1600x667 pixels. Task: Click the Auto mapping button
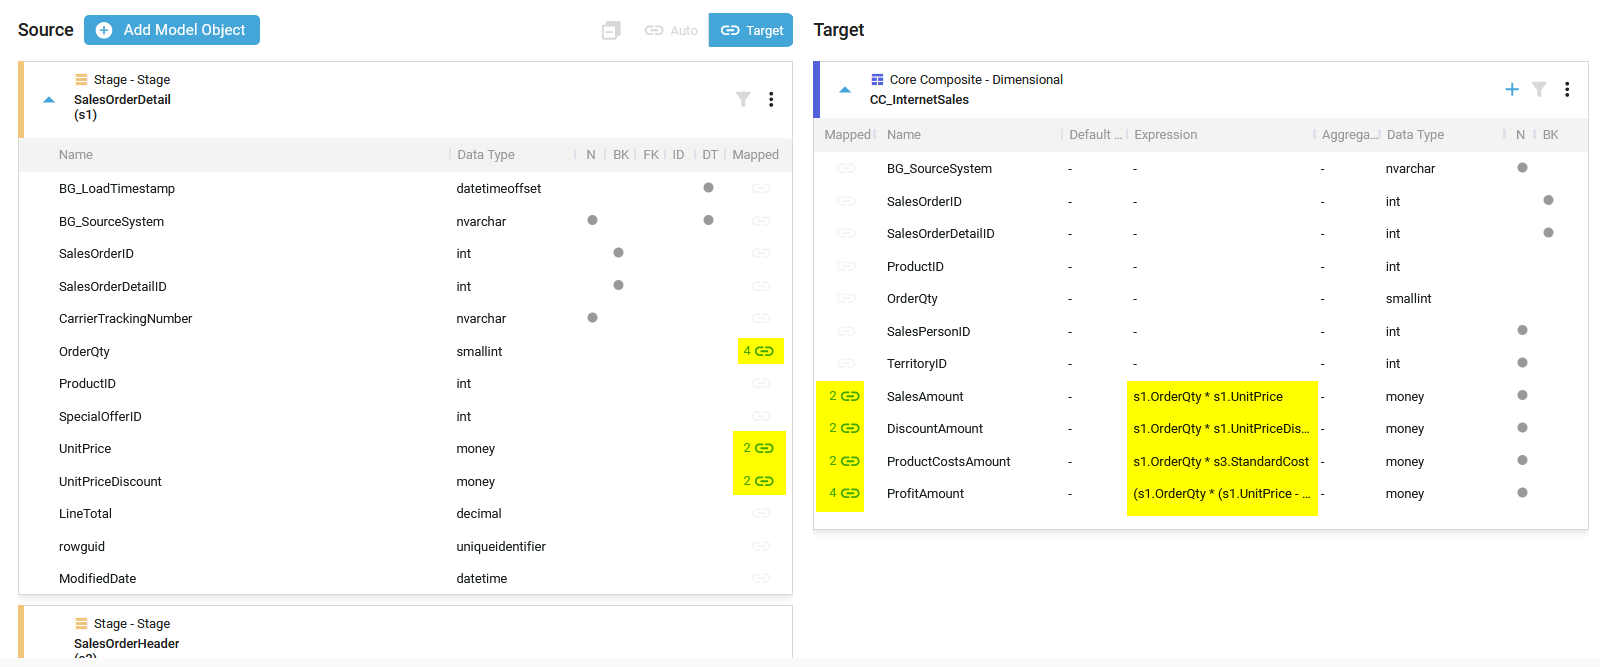tap(671, 30)
